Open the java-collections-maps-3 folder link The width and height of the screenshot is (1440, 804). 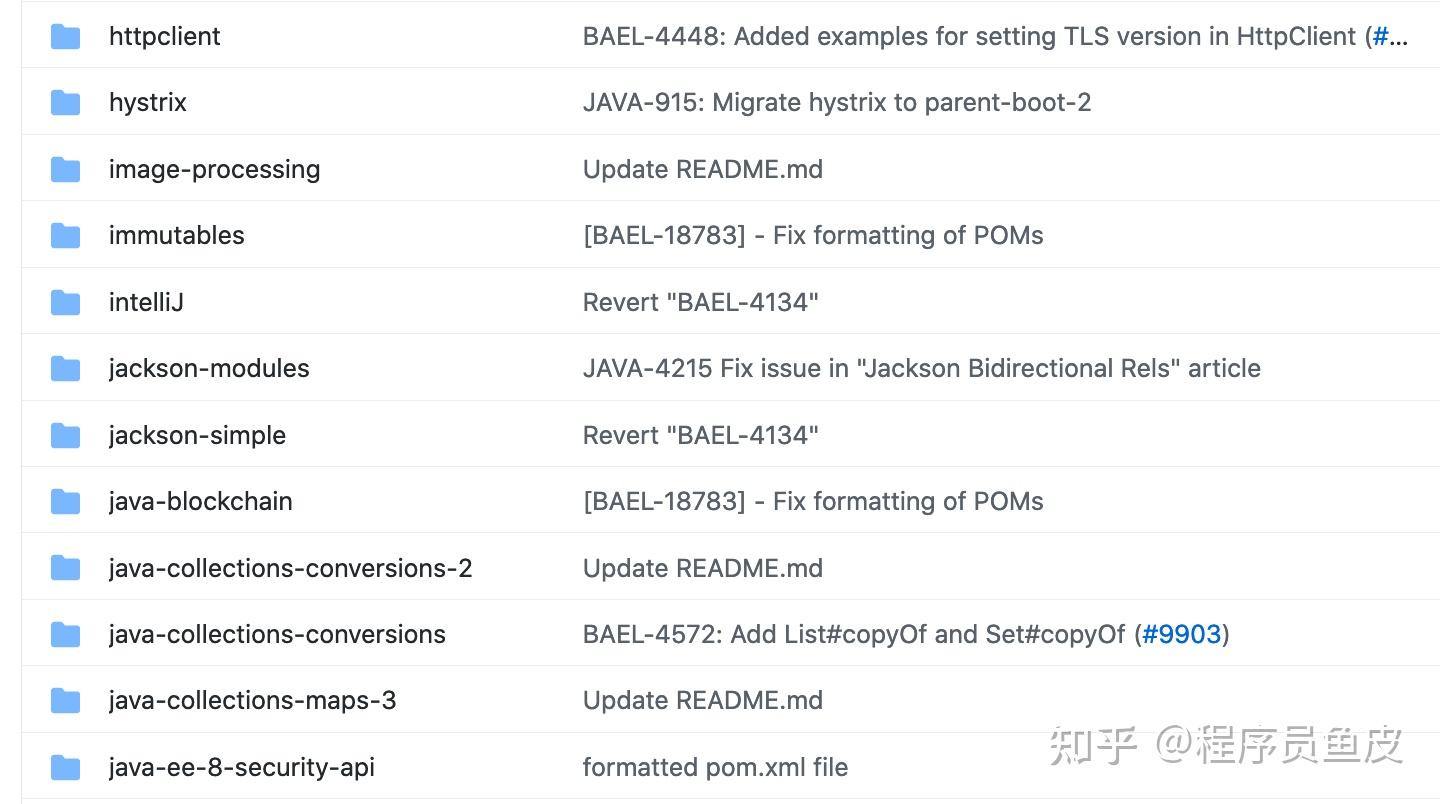coord(252,701)
